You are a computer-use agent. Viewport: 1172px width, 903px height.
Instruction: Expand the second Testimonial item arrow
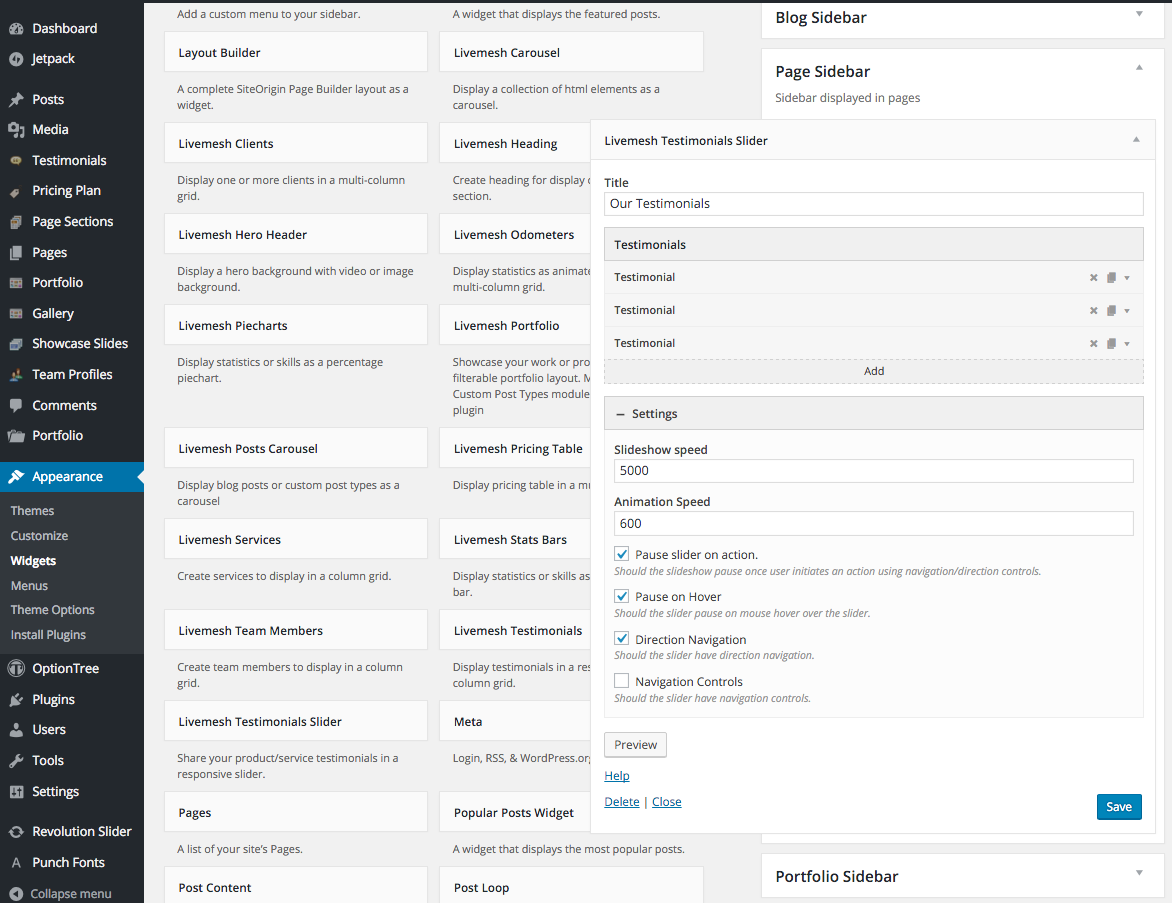click(x=1127, y=311)
